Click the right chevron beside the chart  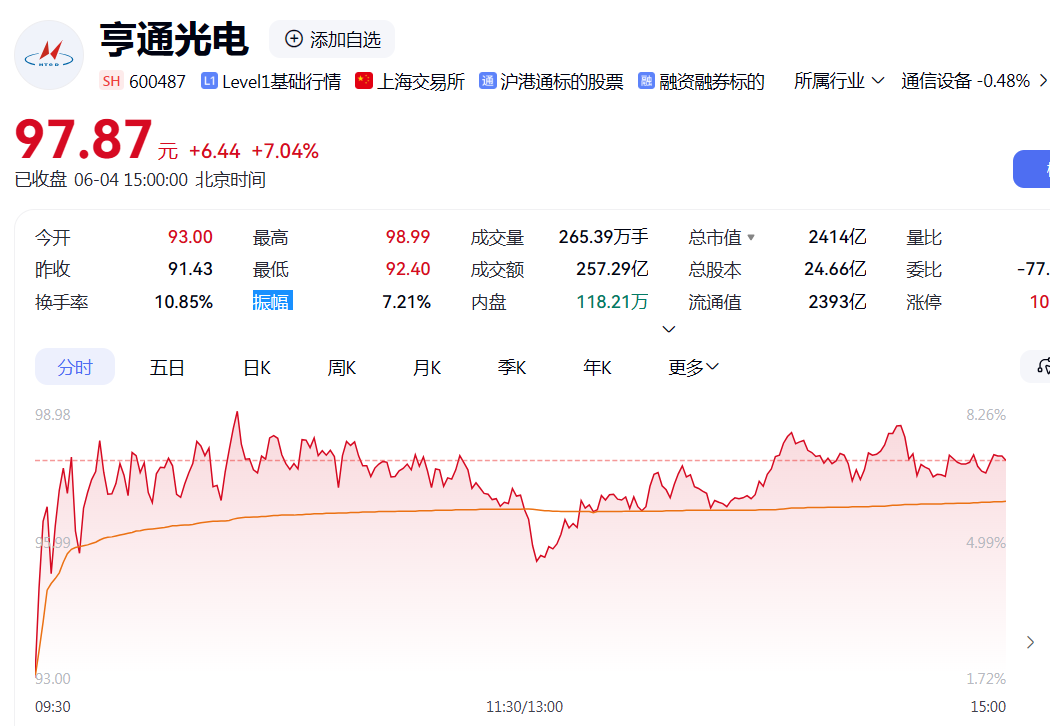(x=1030, y=642)
